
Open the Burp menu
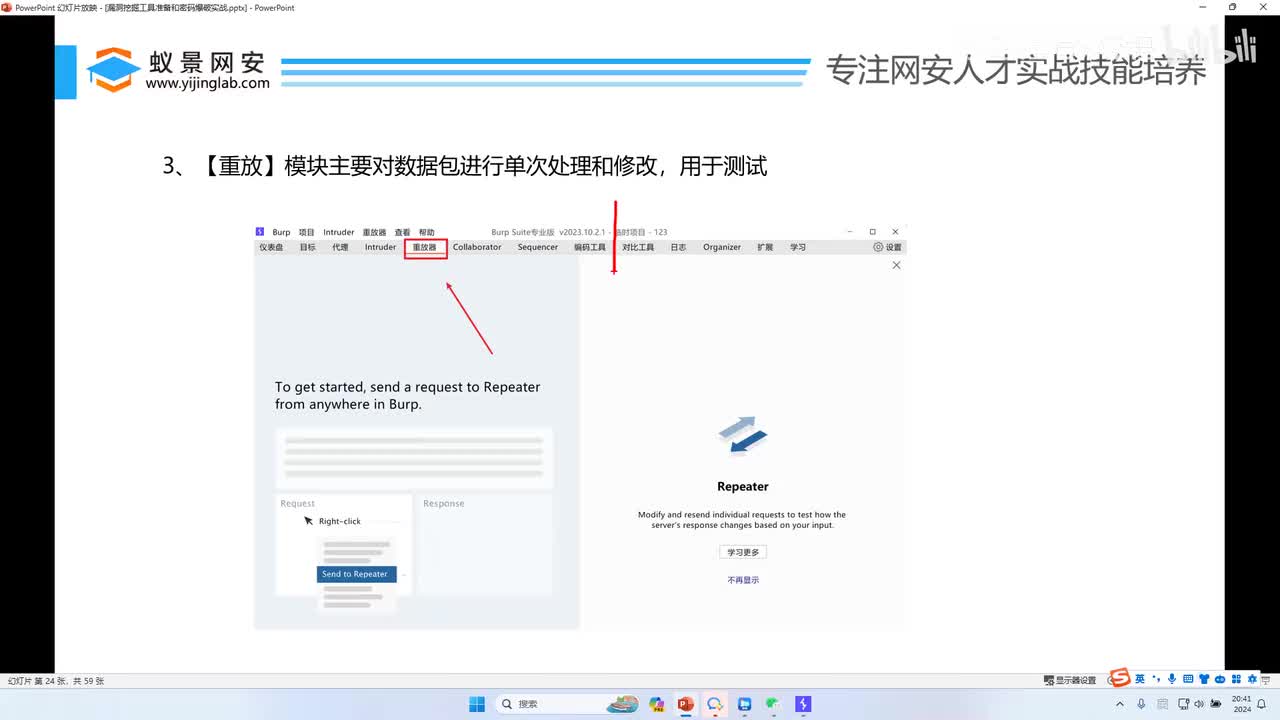point(281,232)
